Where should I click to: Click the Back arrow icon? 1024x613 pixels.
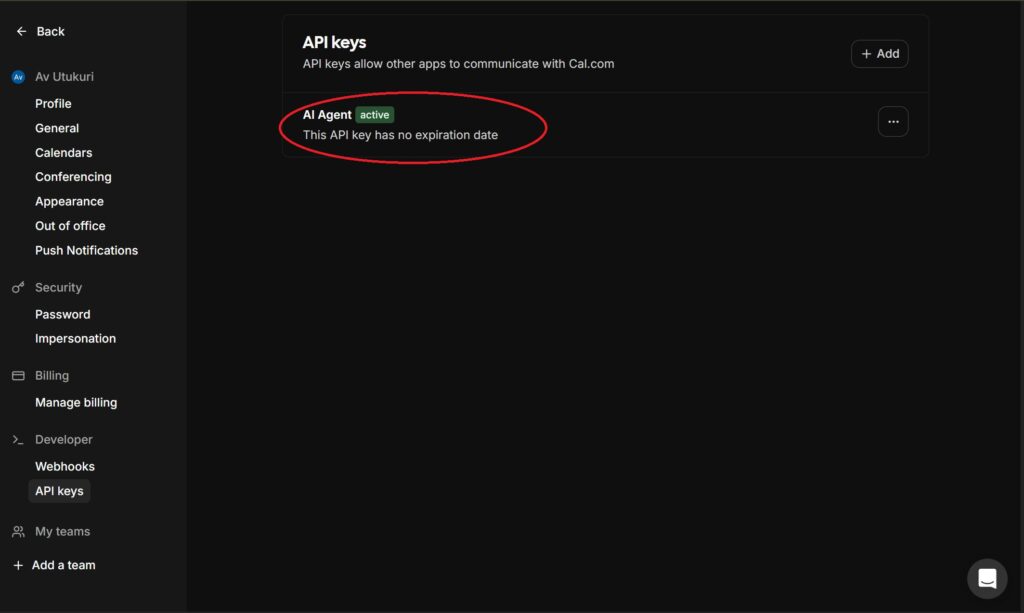(x=21, y=32)
